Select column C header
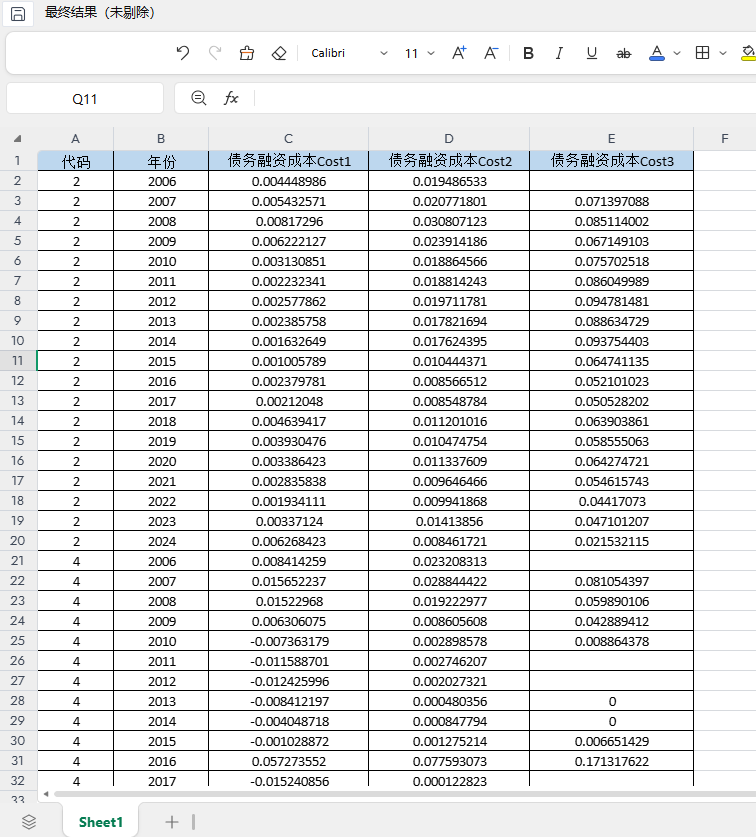 click(x=288, y=139)
